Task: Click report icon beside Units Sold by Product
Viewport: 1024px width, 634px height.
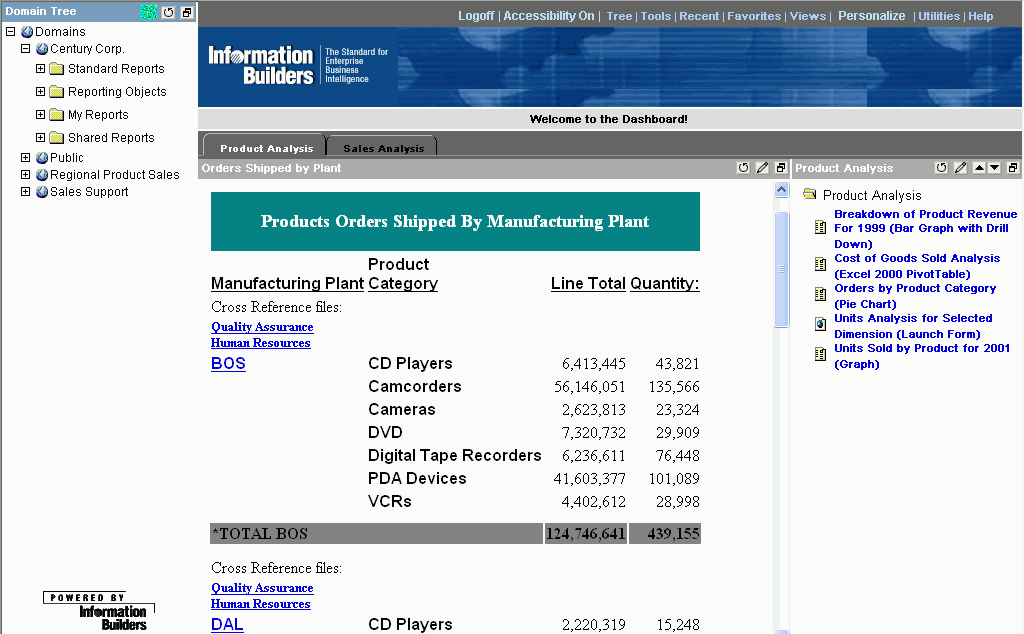Action: (x=820, y=354)
